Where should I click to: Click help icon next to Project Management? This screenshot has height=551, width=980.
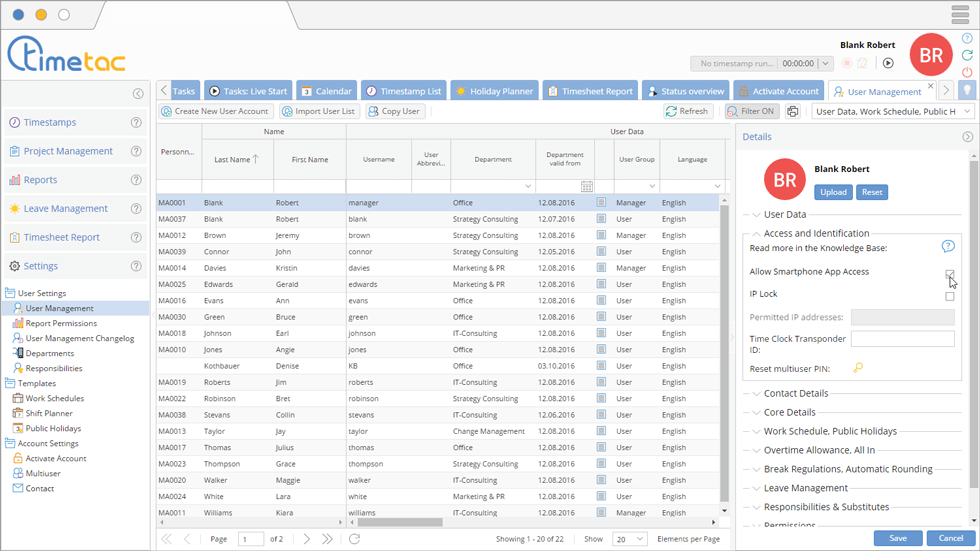click(x=136, y=152)
